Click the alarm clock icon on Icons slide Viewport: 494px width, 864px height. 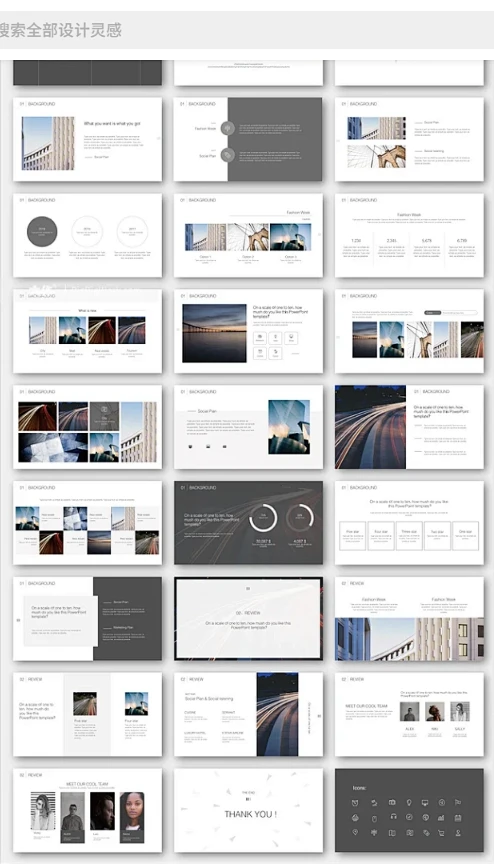point(355,803)
